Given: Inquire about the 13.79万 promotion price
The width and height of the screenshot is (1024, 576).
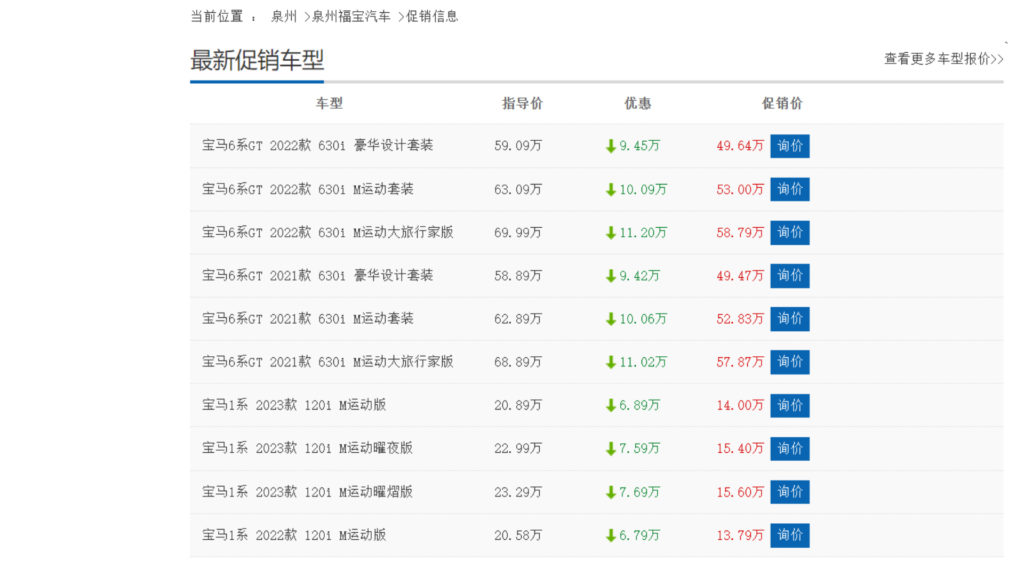Looking at the screenshot, I should (x=790, y=536).
